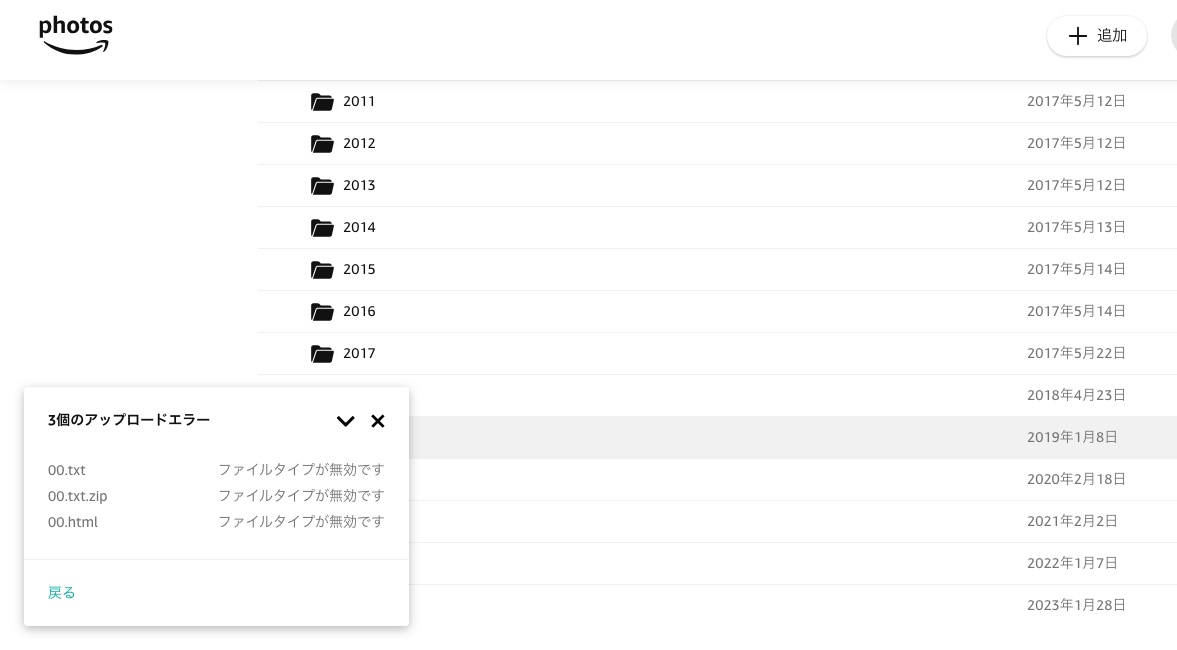Click the folder icon for 2016

coord(322,312)
